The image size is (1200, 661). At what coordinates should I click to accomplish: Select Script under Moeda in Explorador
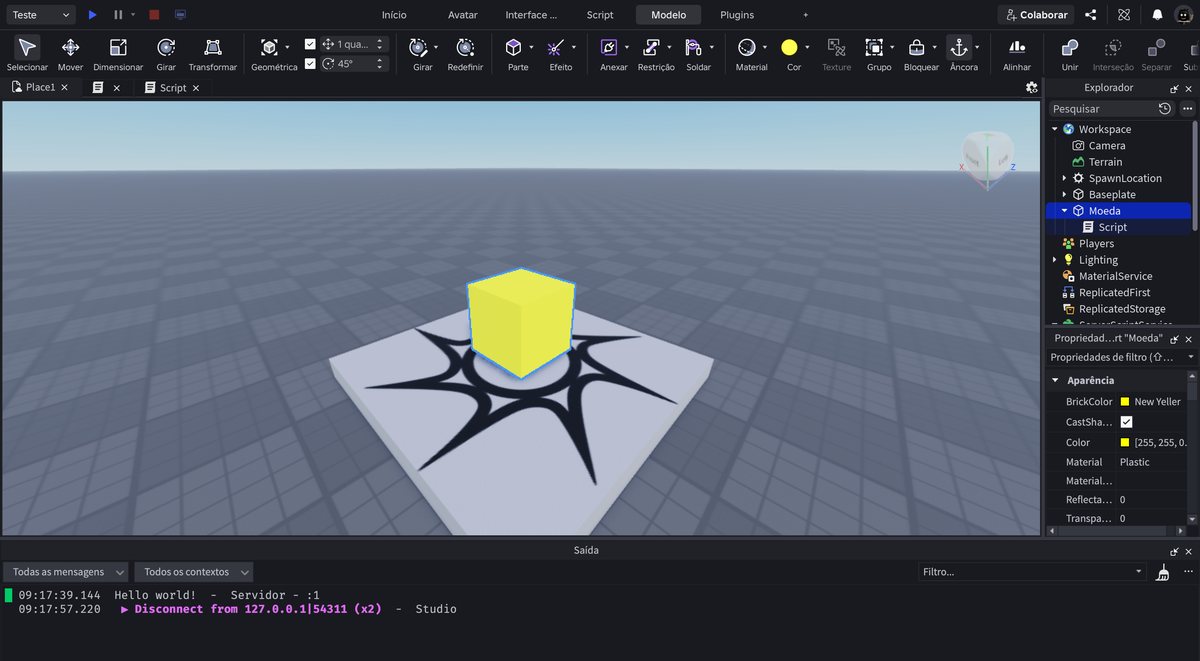pyautogui.click(x=1112, y=227)
